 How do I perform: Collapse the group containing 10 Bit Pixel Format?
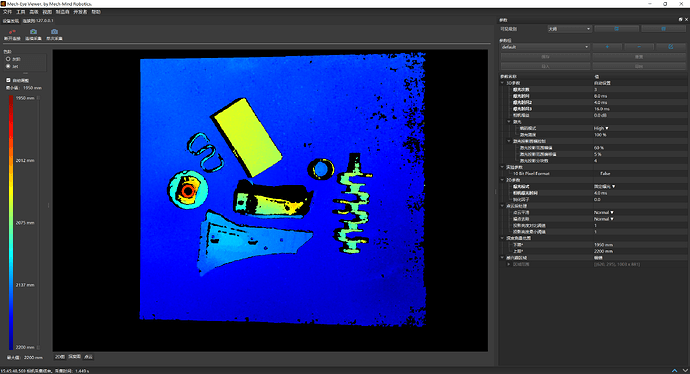pos(502,167)
